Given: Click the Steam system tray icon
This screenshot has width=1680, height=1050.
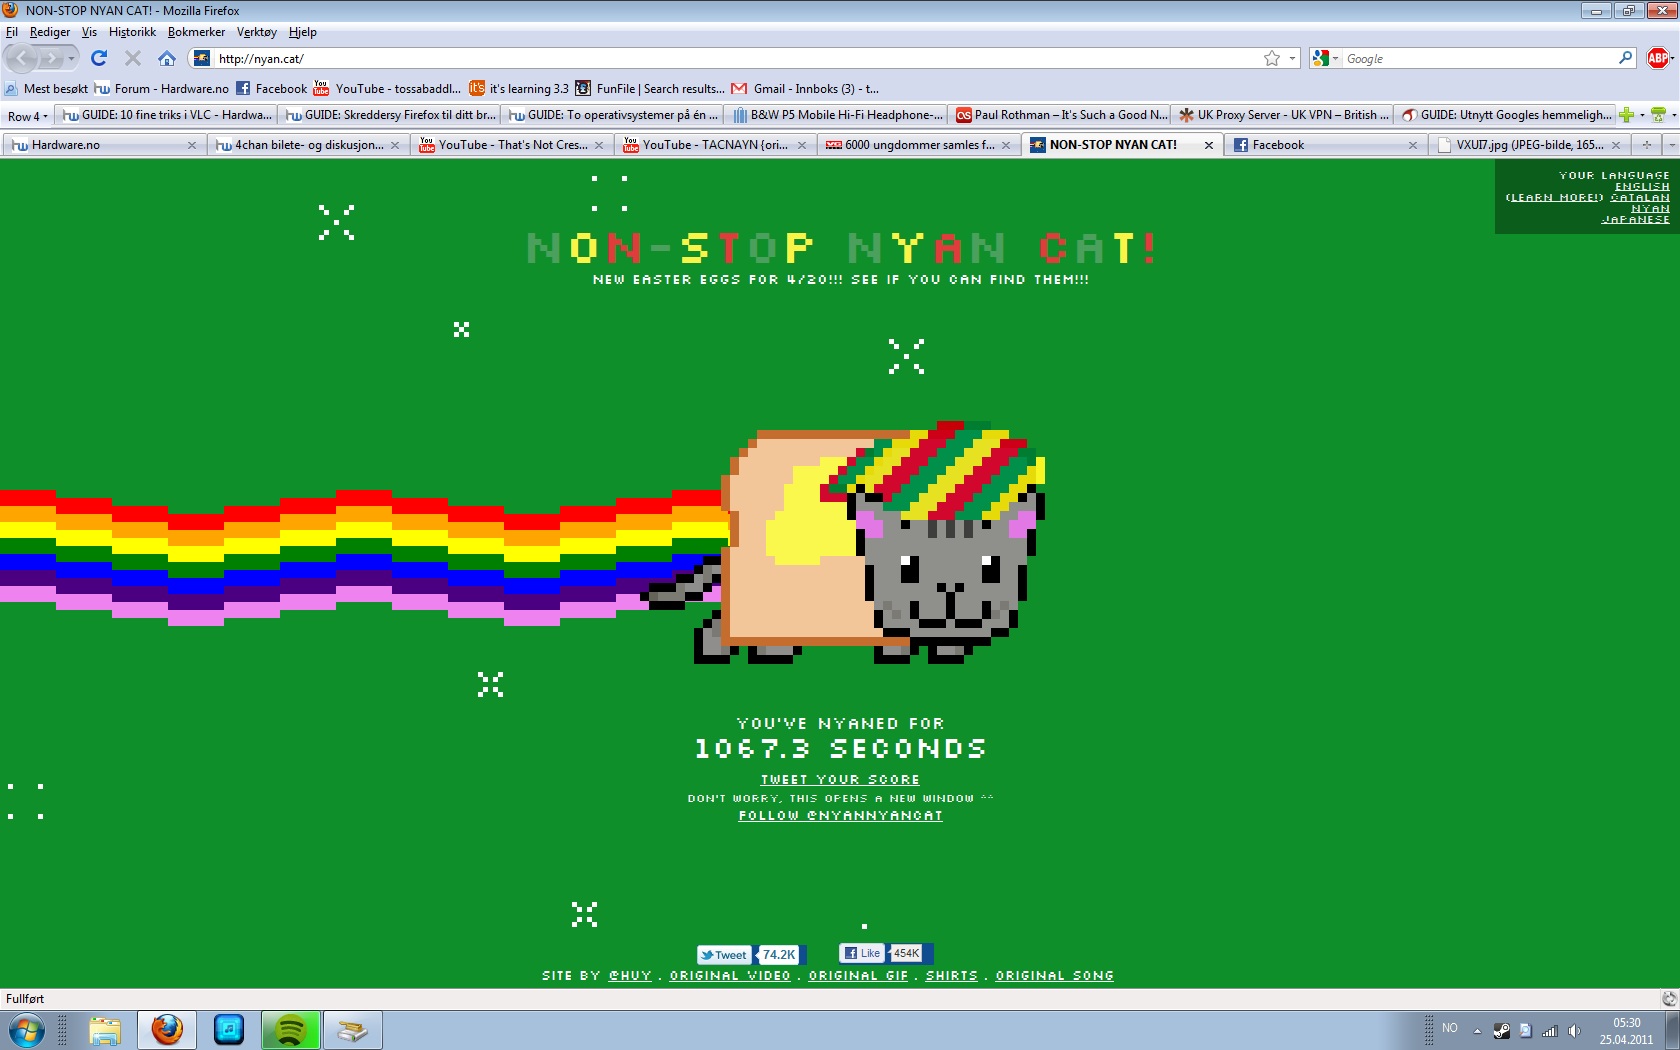Looking at the screenshot, I should 1502,1031.
